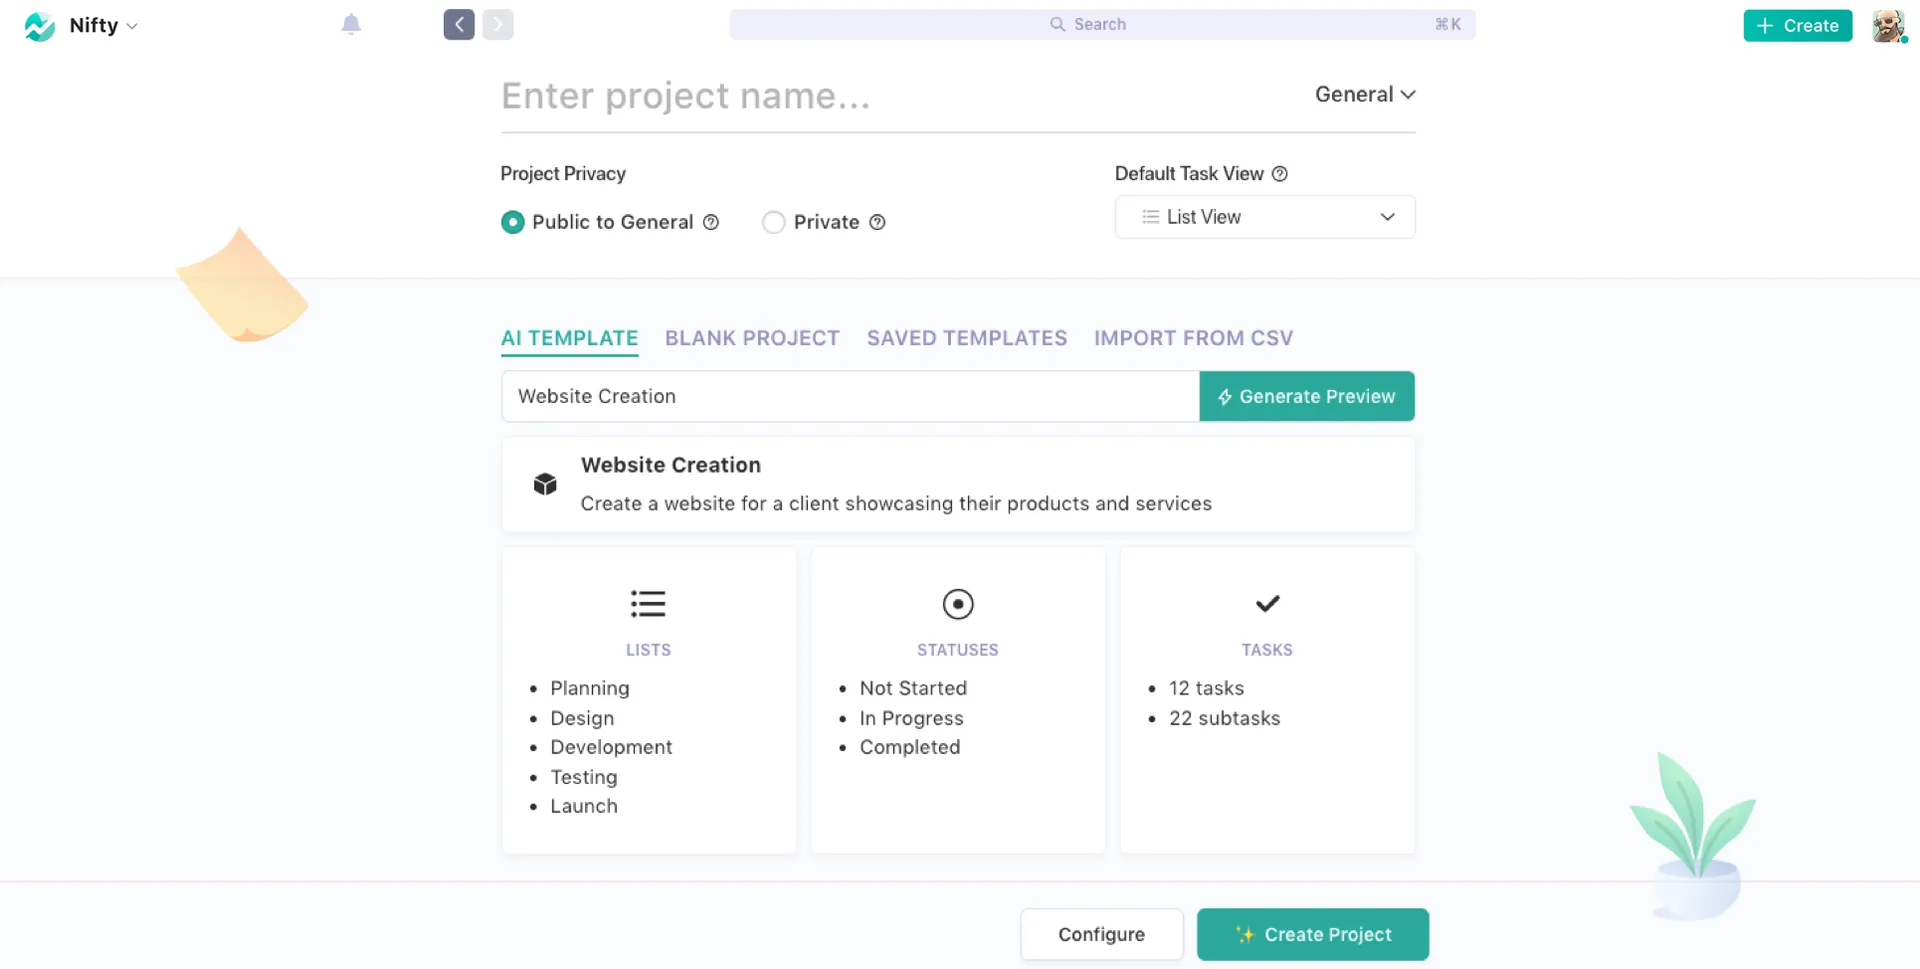Open the search bar
Image resolution: width=1920 pixels, height=969 pixels.
tap(1102, 24)
